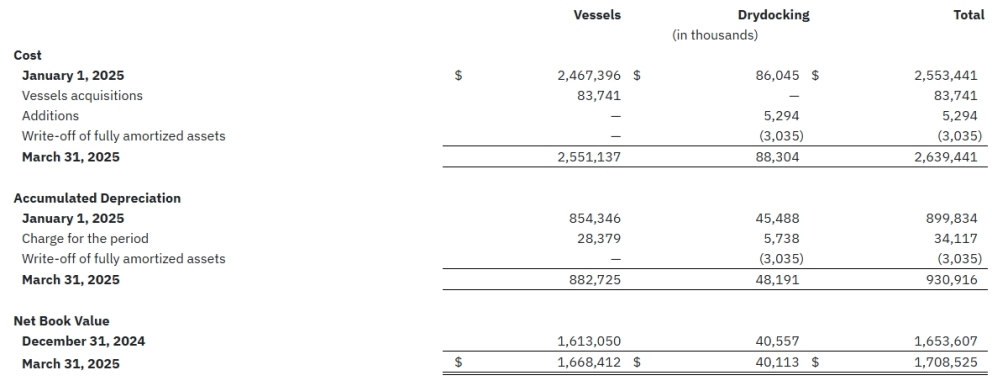Click the Additions row label
The height and width of the screenshot is (386, 992).
coord(51,116)
